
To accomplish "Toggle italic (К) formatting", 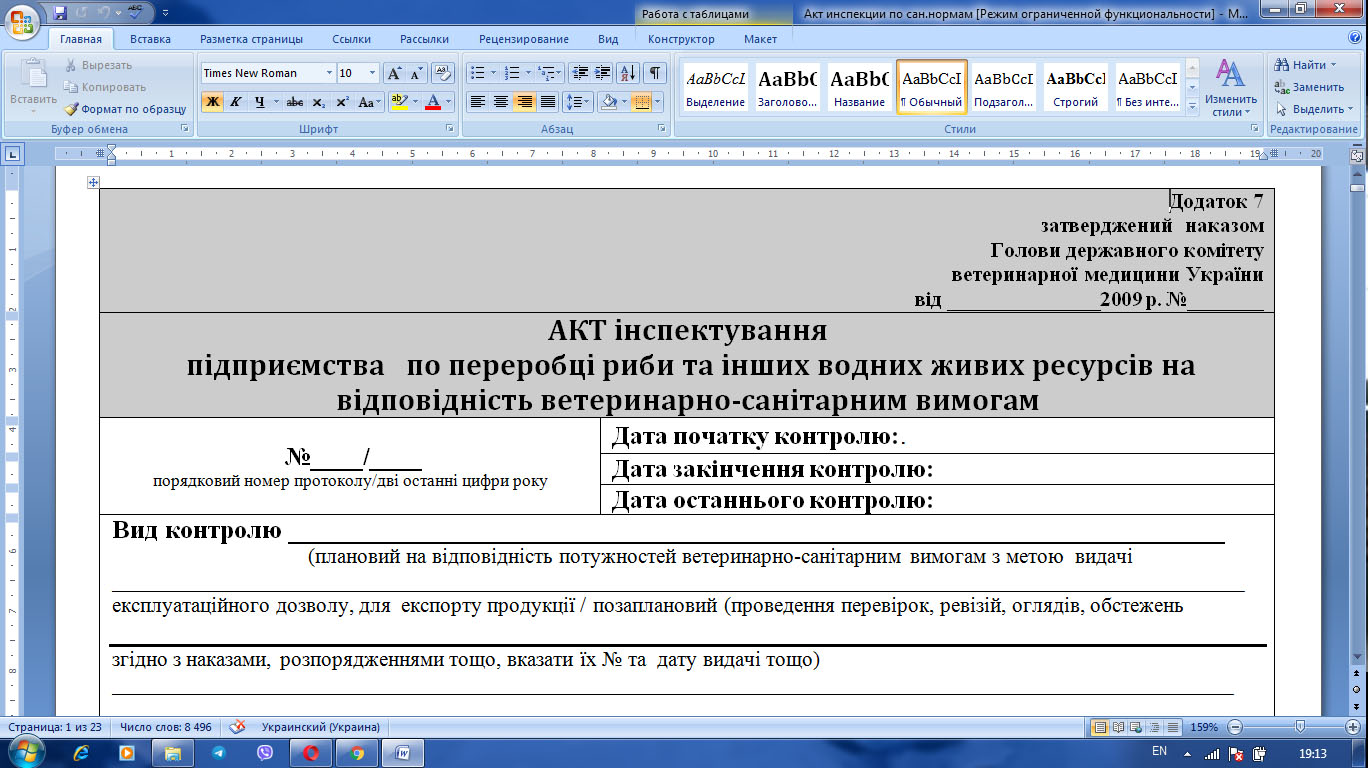I will [236, 102].
